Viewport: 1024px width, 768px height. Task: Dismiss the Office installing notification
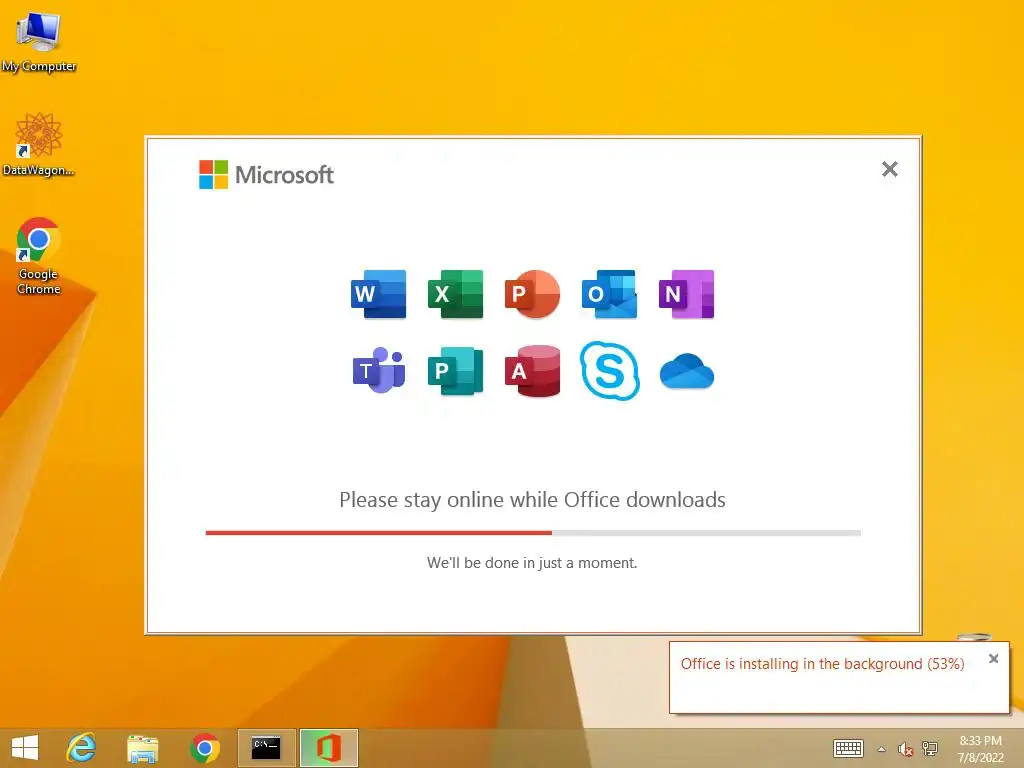[x=993, y=658]
